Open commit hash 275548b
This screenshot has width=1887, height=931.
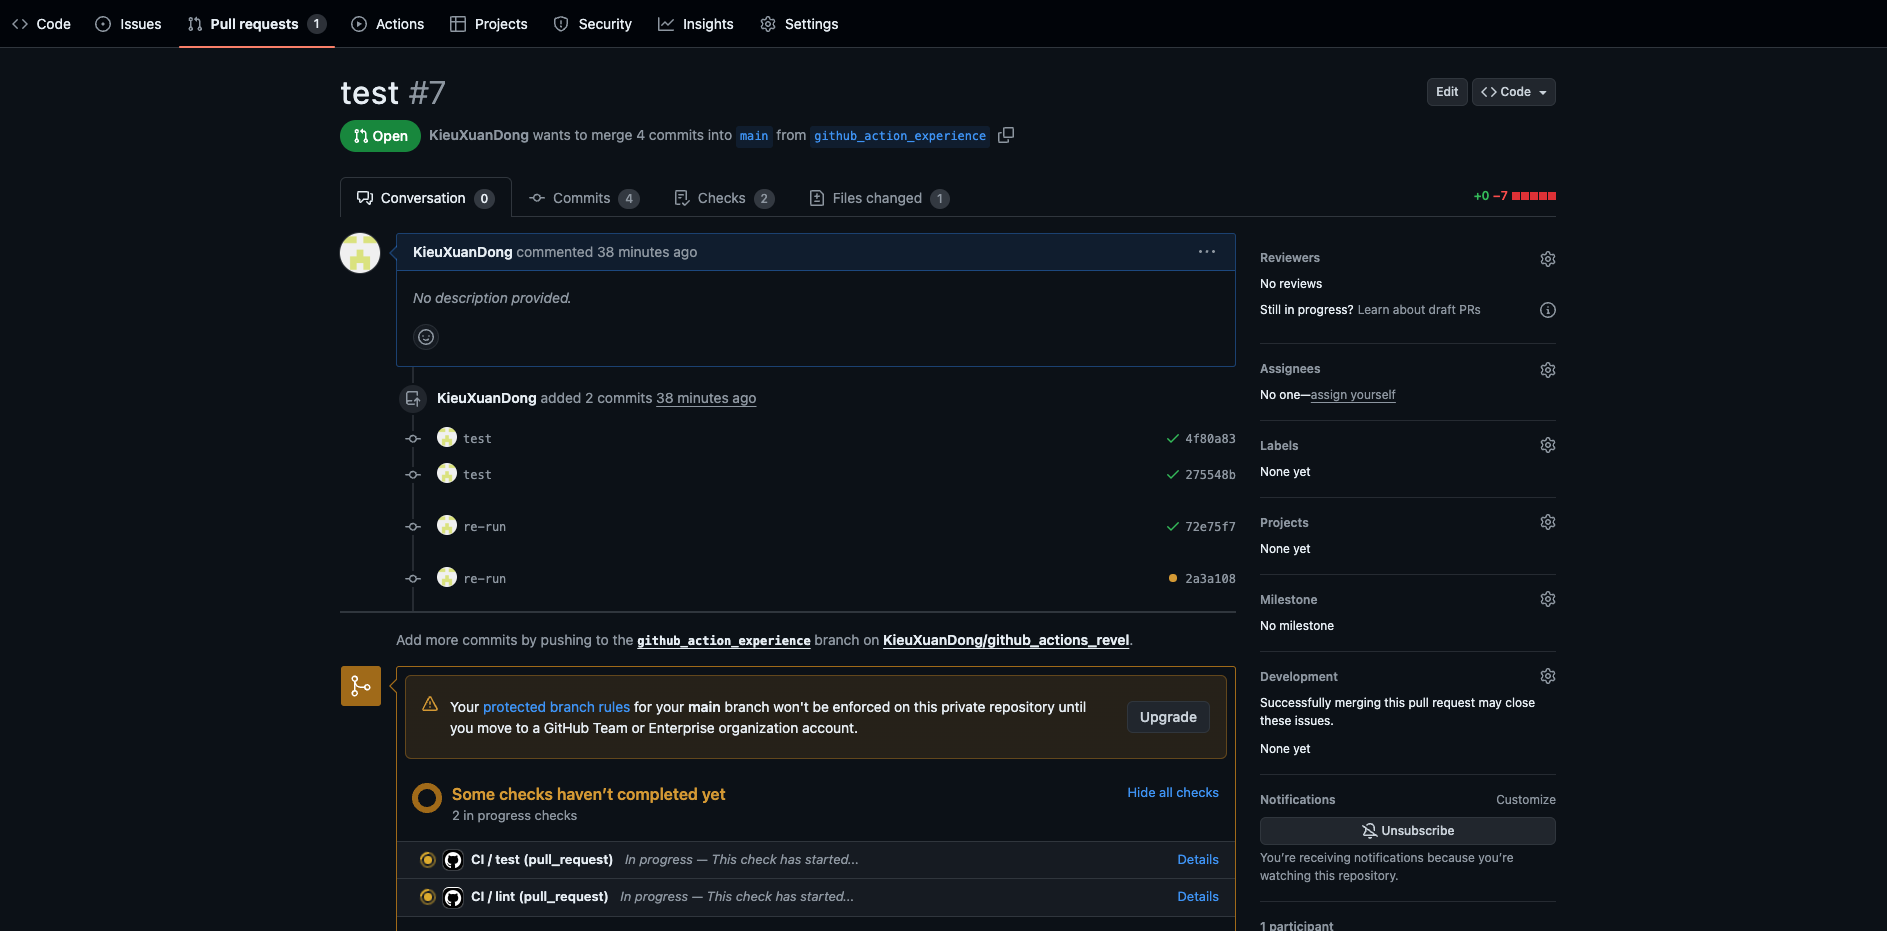click(x=1210, y=475)
